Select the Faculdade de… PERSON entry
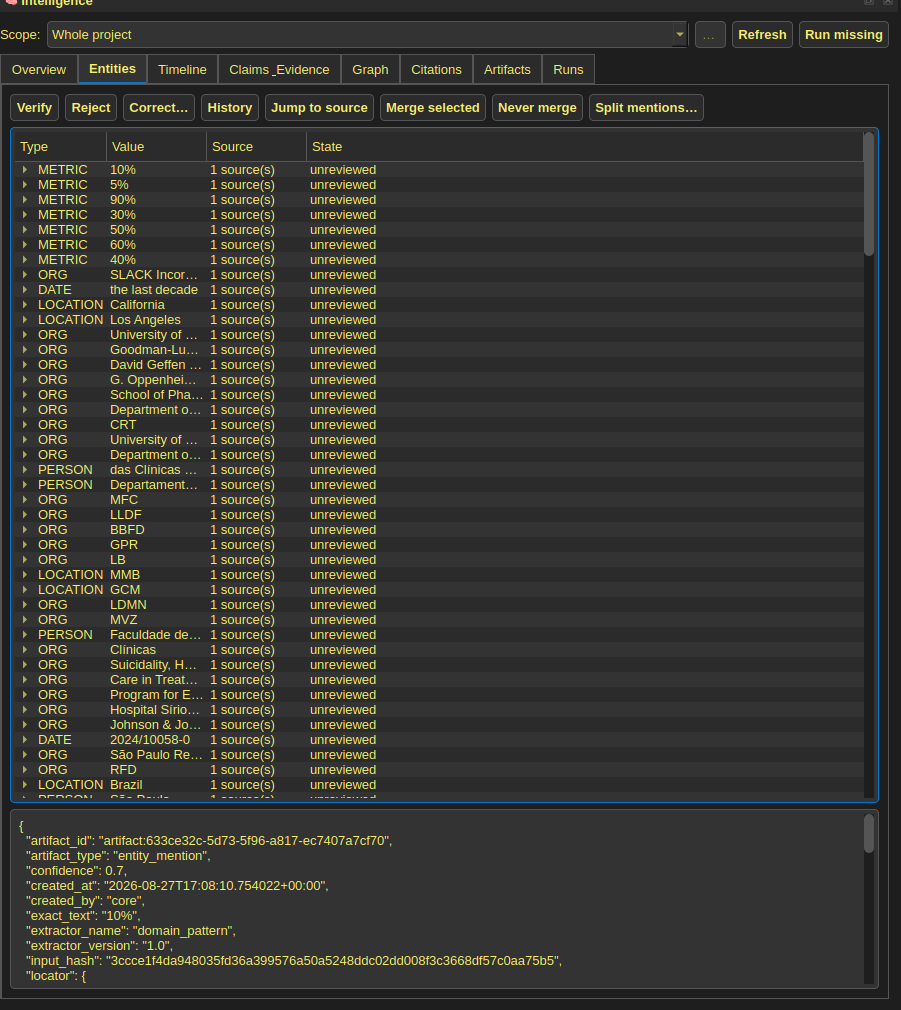901x1010 pixels. tap(155, 634)
